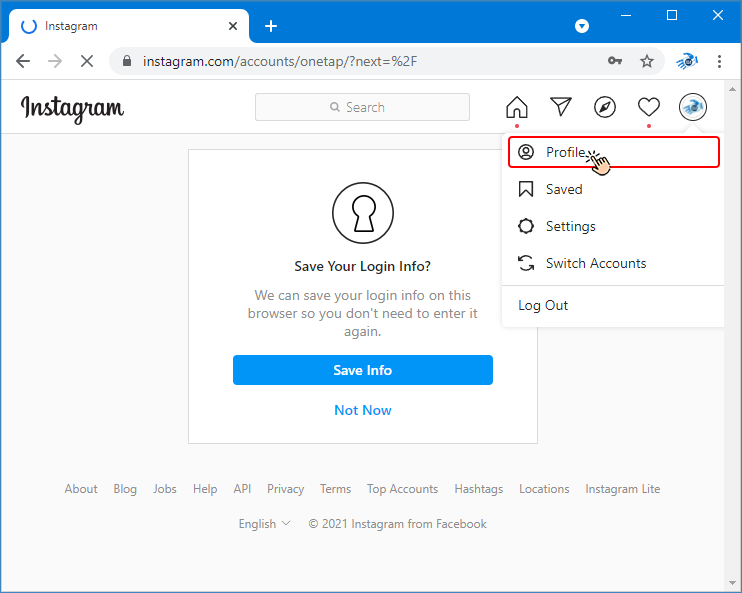This screenshot has height=593, width=742.
Task: Click the browser forward arrow
Action: pos(55,61)
